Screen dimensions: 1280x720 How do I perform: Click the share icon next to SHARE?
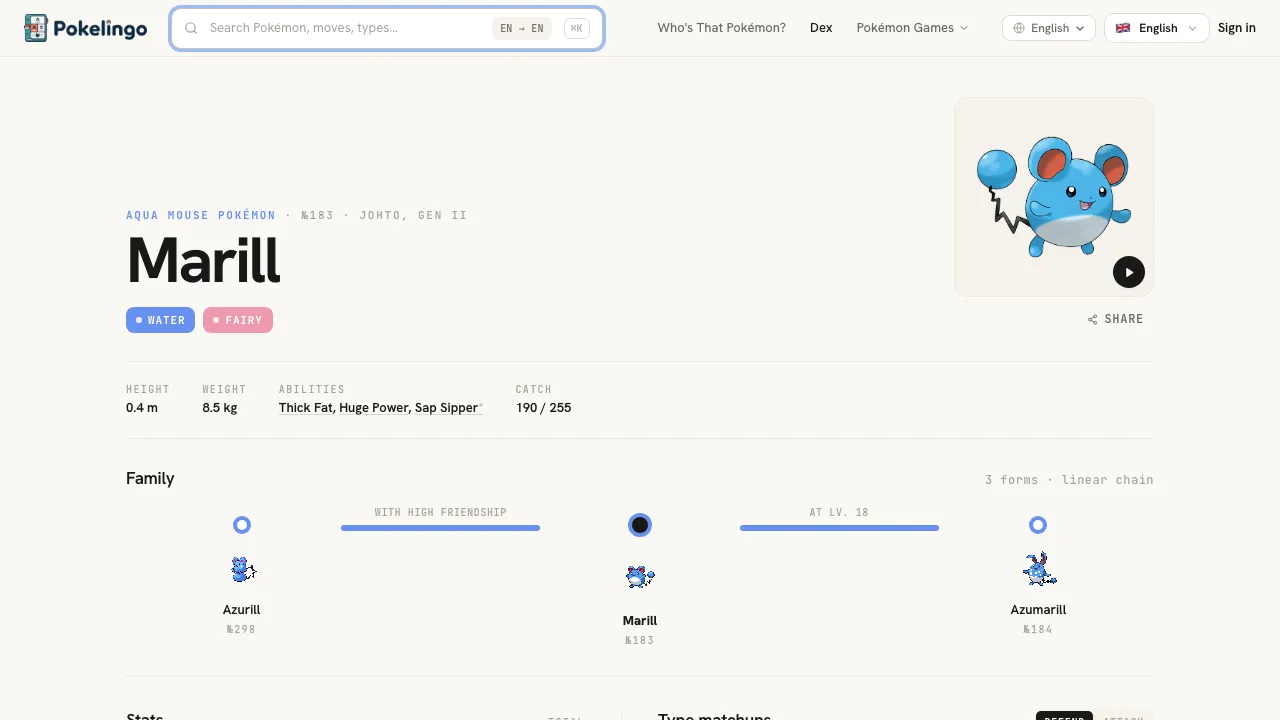coord(1093,319)
